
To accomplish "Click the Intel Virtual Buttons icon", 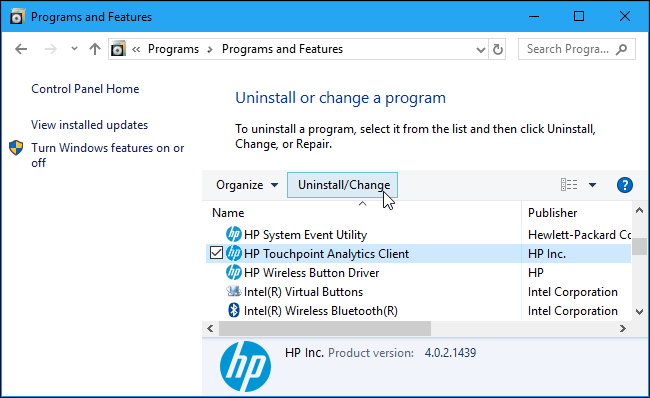I will [234, 291].
